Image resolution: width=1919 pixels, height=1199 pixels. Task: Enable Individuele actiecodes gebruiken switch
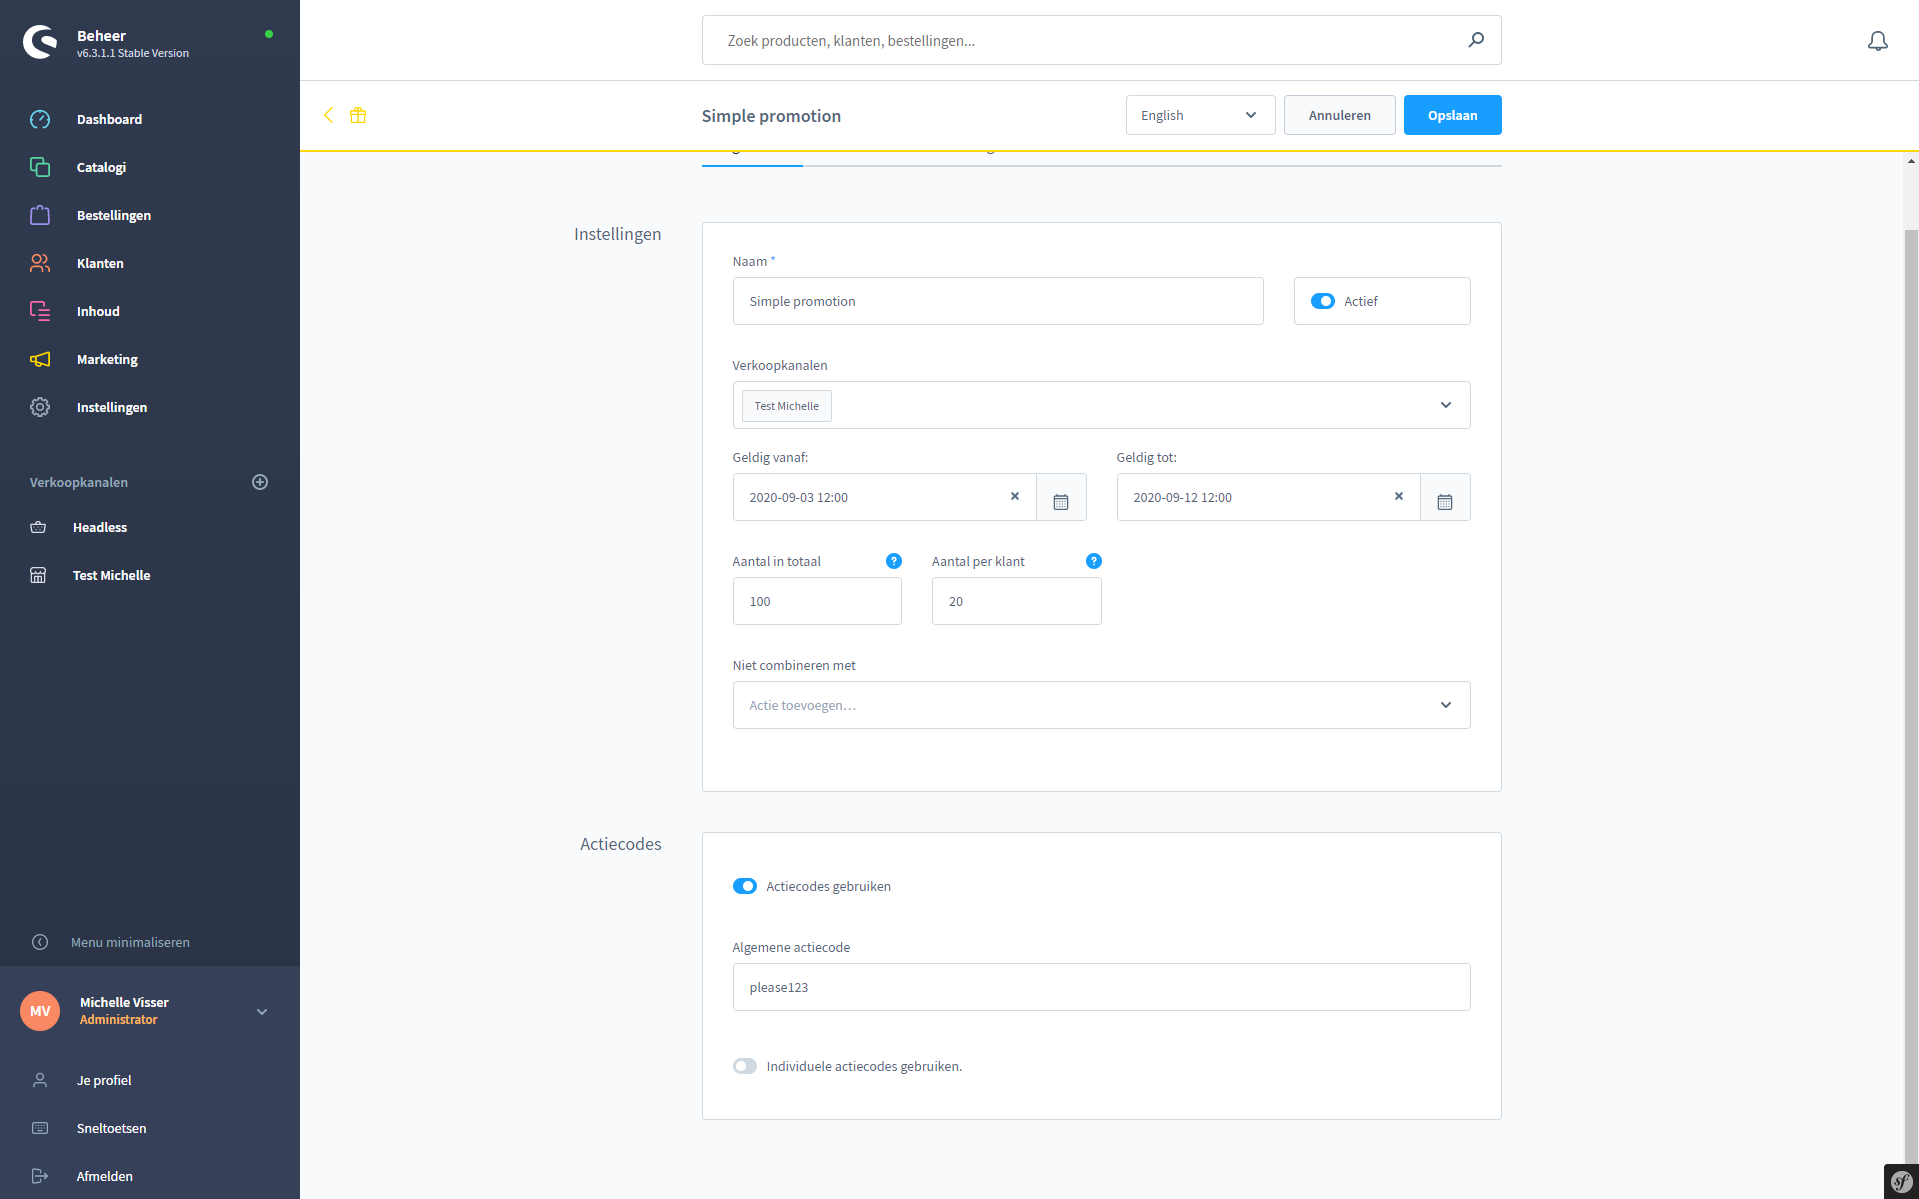tap(745, 1066)
